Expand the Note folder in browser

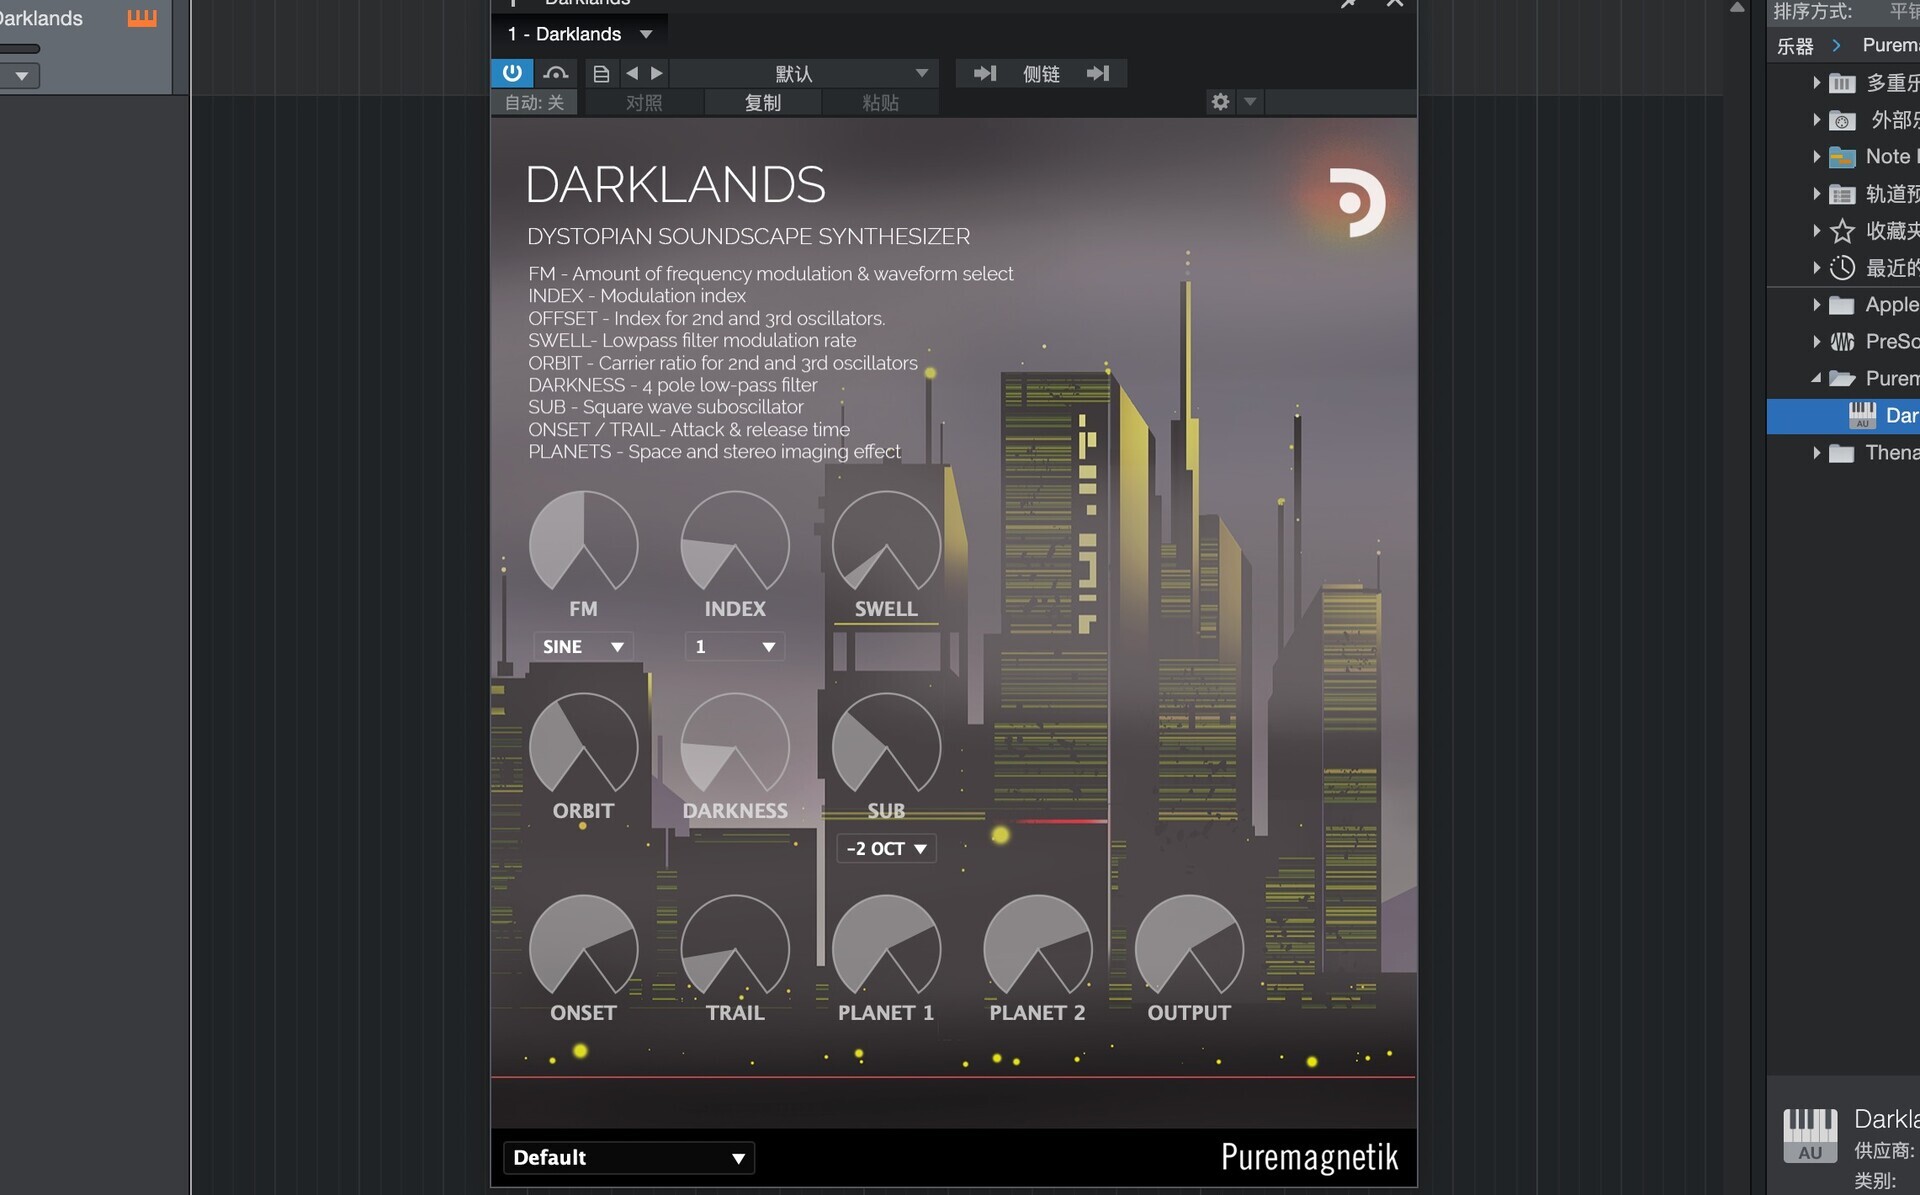[x=1816, y=157]
